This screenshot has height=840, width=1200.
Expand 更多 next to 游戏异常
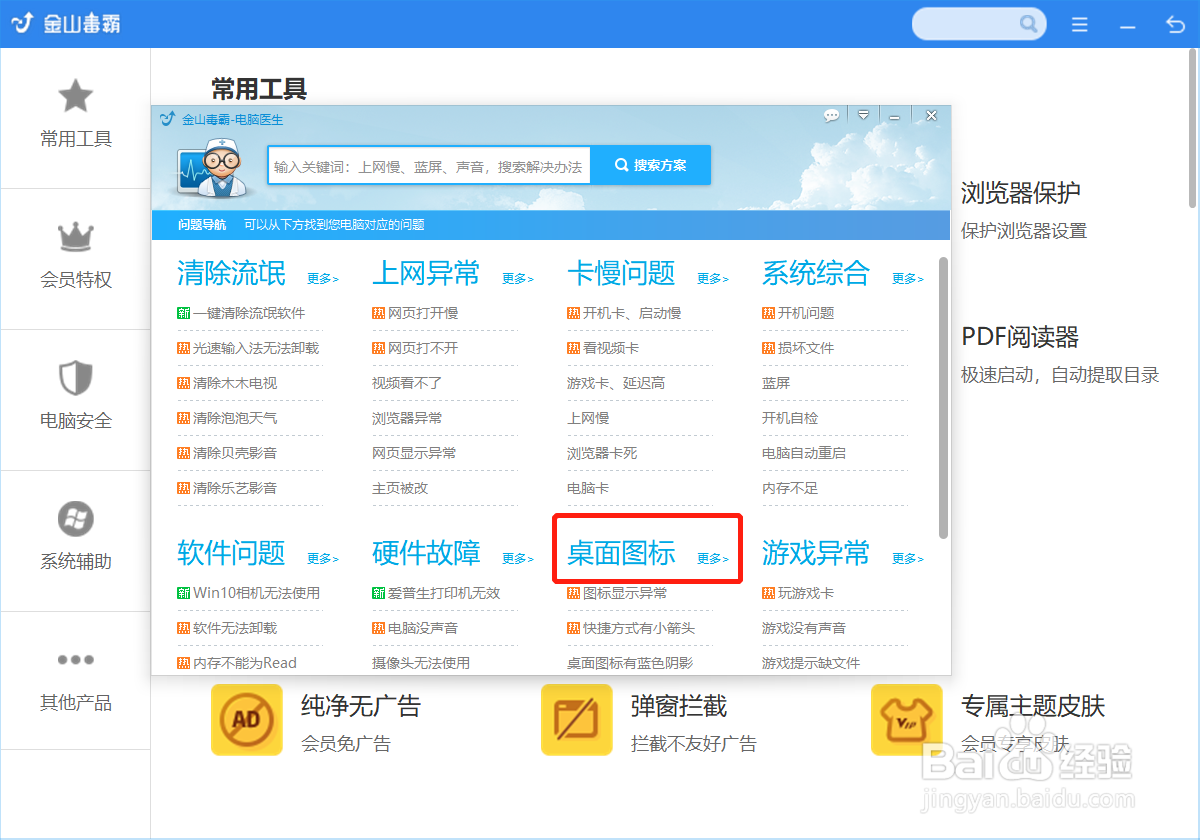point(908,559)
